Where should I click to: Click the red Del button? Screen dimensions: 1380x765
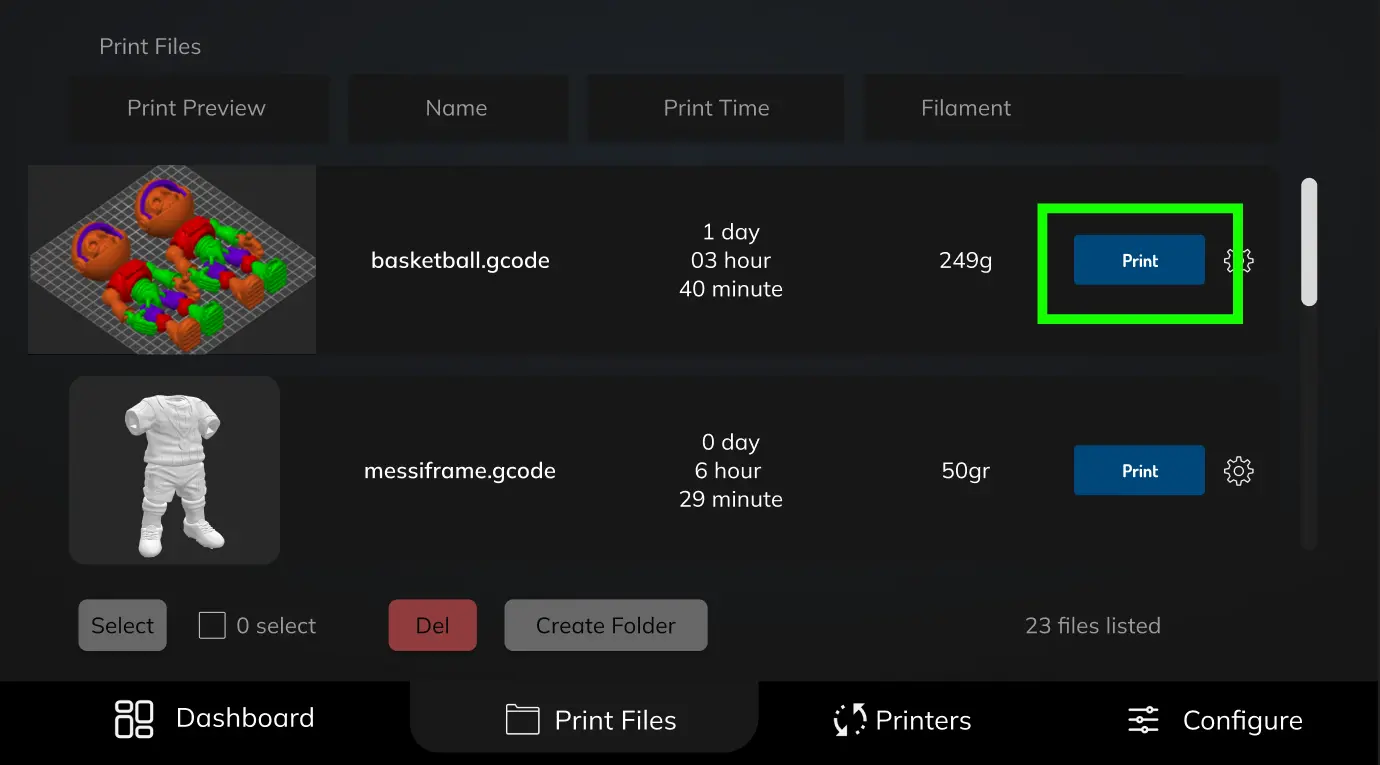pyautogui.click(x=433, y=626)
